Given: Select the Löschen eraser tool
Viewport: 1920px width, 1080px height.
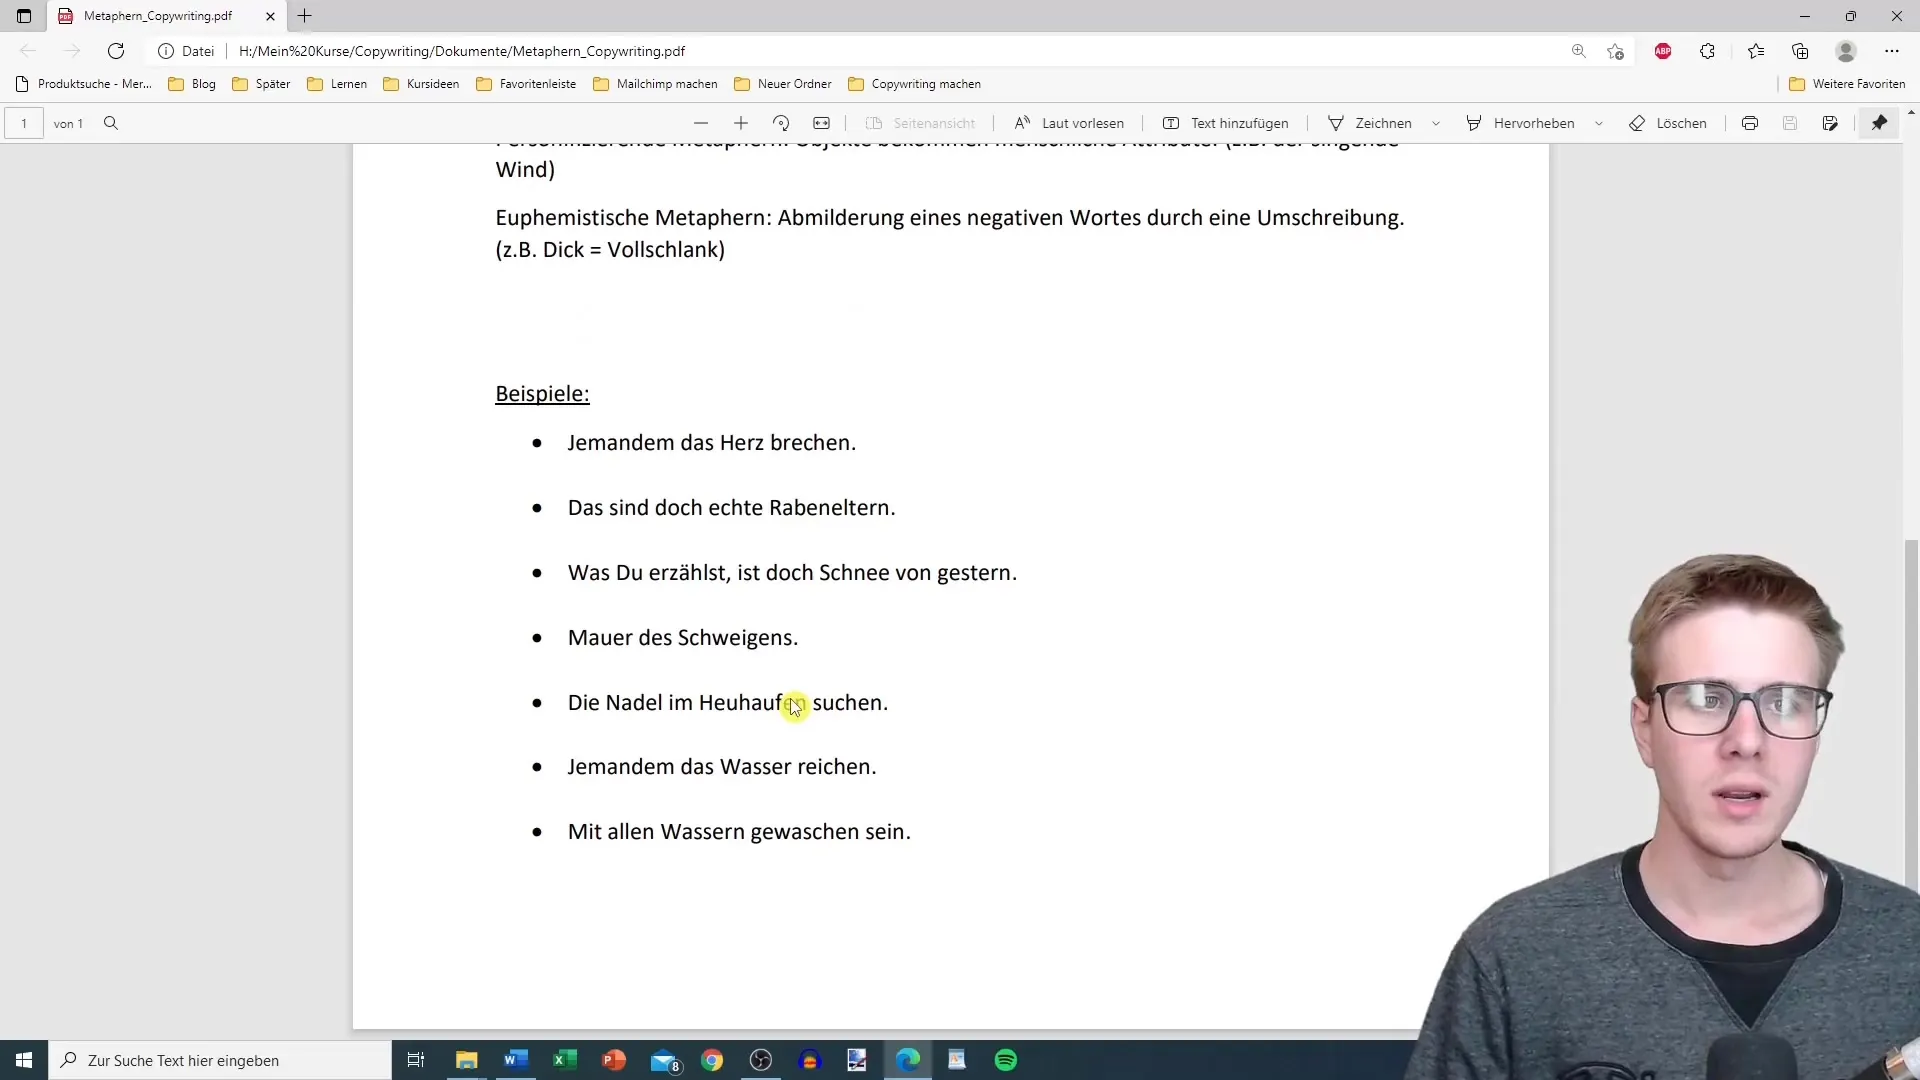Looking at the screenshot, I should pyautogui.click(x=1668, y=123).
